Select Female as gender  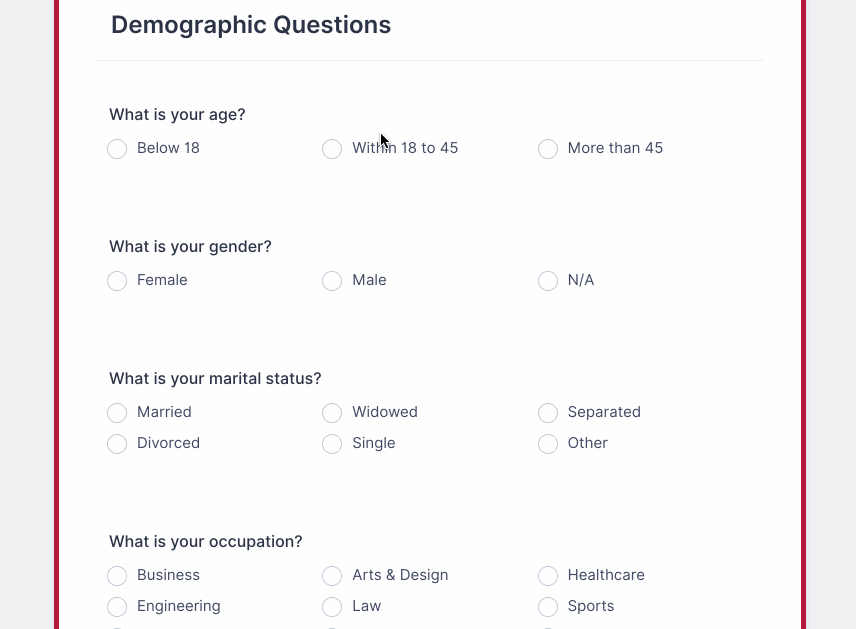pyautogui.click(x=117, y=281)
